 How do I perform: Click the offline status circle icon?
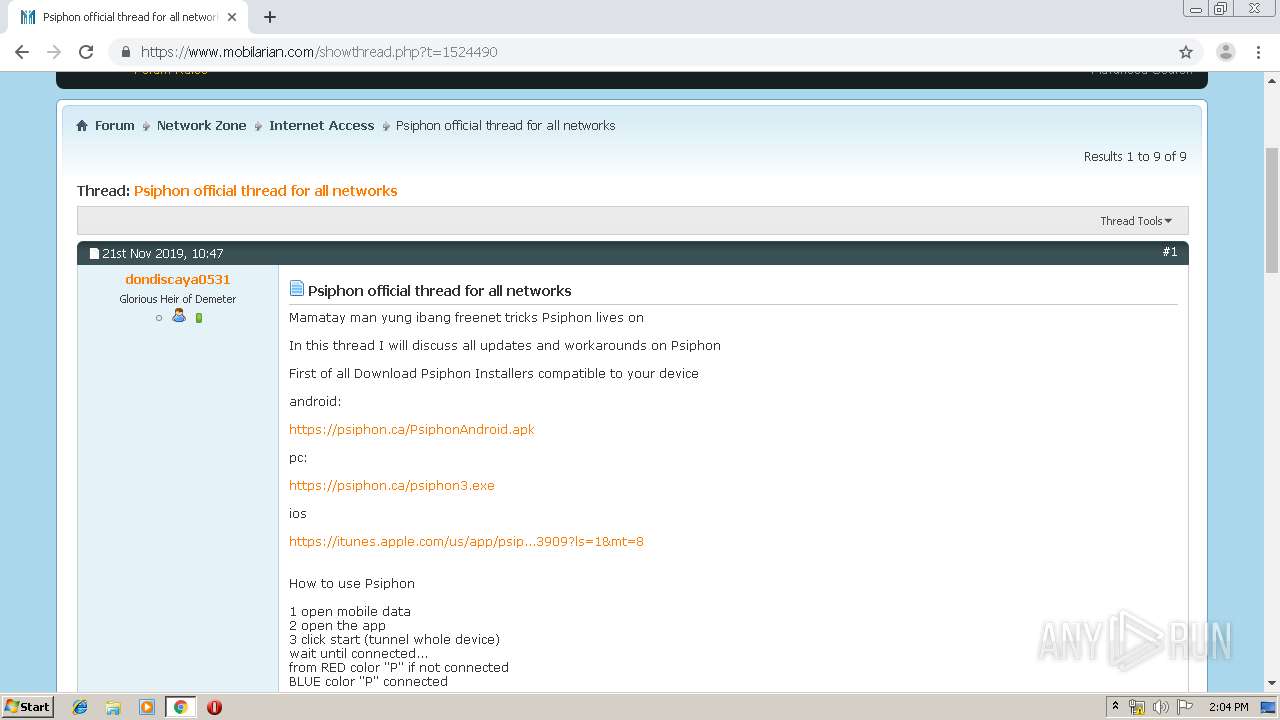coord(159,318)
